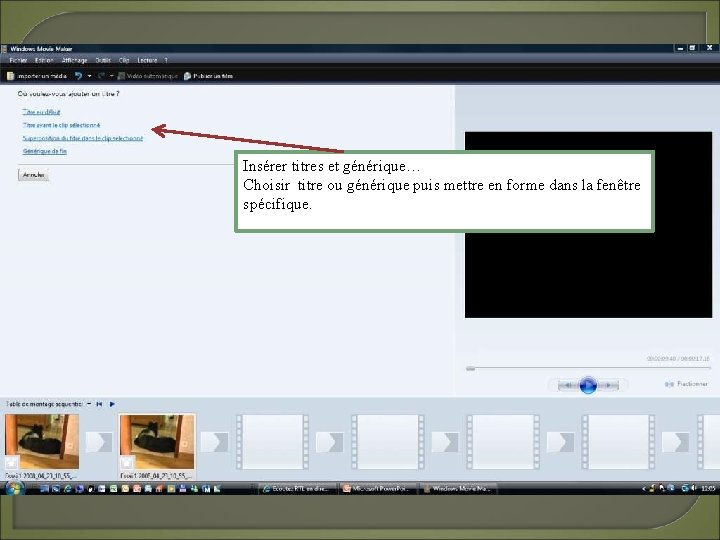720x540 pixels.
Task: Click the Publier un film toolbar button
Action: [208, 76]
